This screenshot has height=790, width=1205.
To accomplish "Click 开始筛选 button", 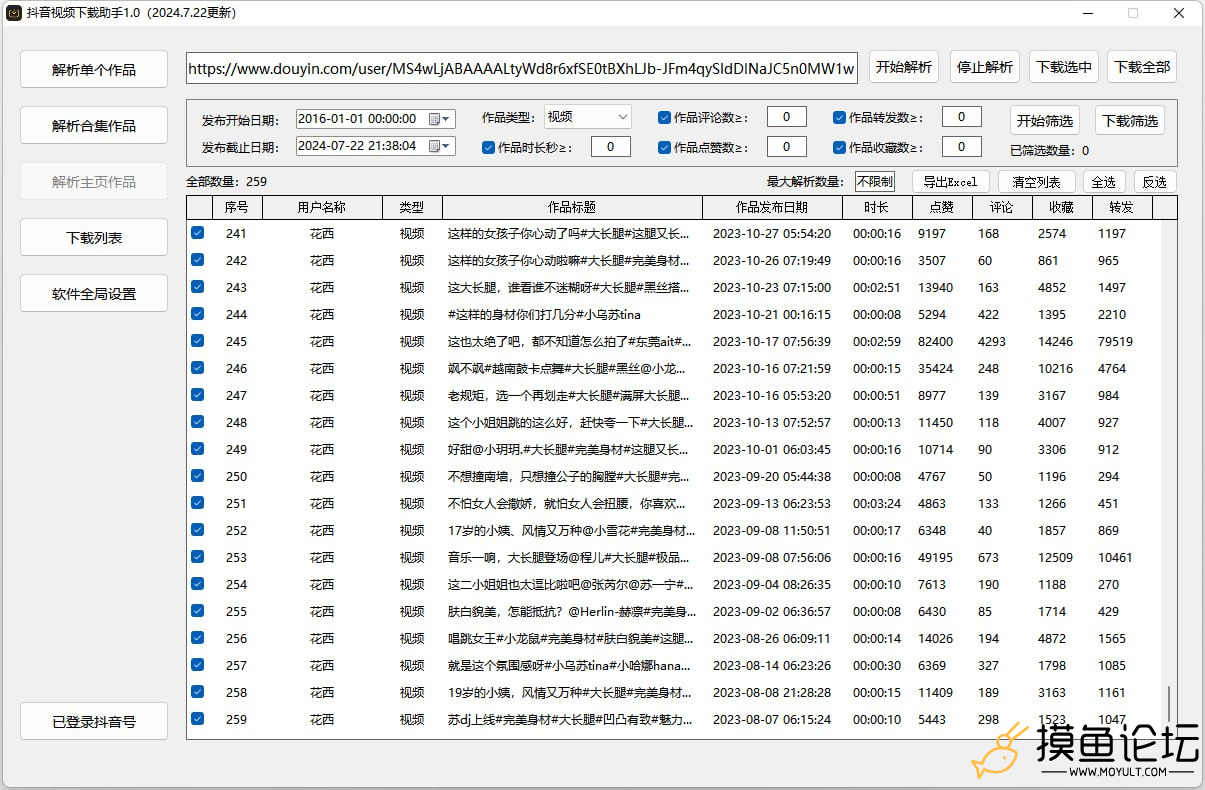I will click(x=1045, y=121).
